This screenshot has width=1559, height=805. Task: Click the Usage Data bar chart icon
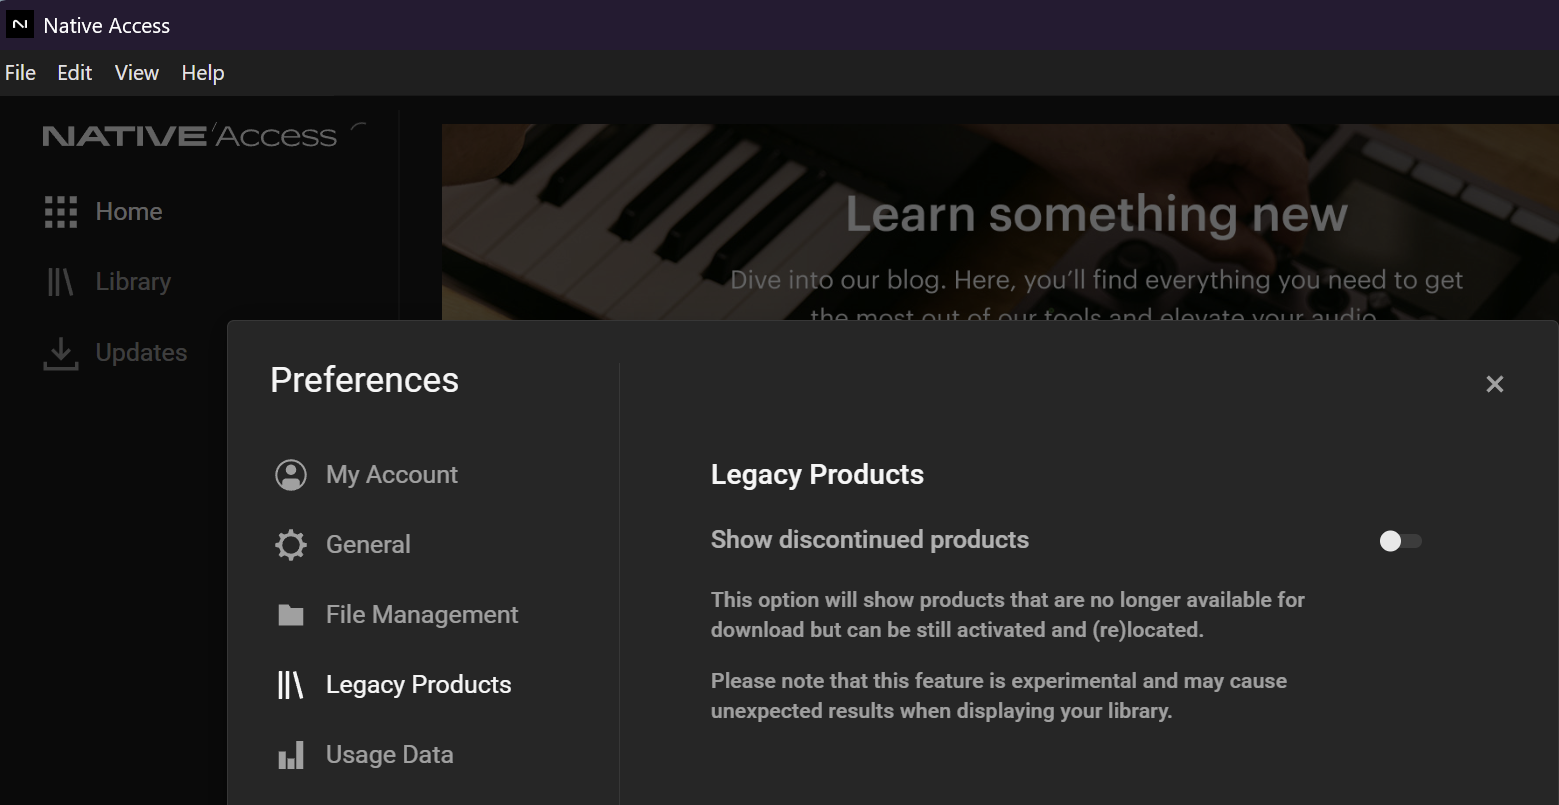[291, 755]
